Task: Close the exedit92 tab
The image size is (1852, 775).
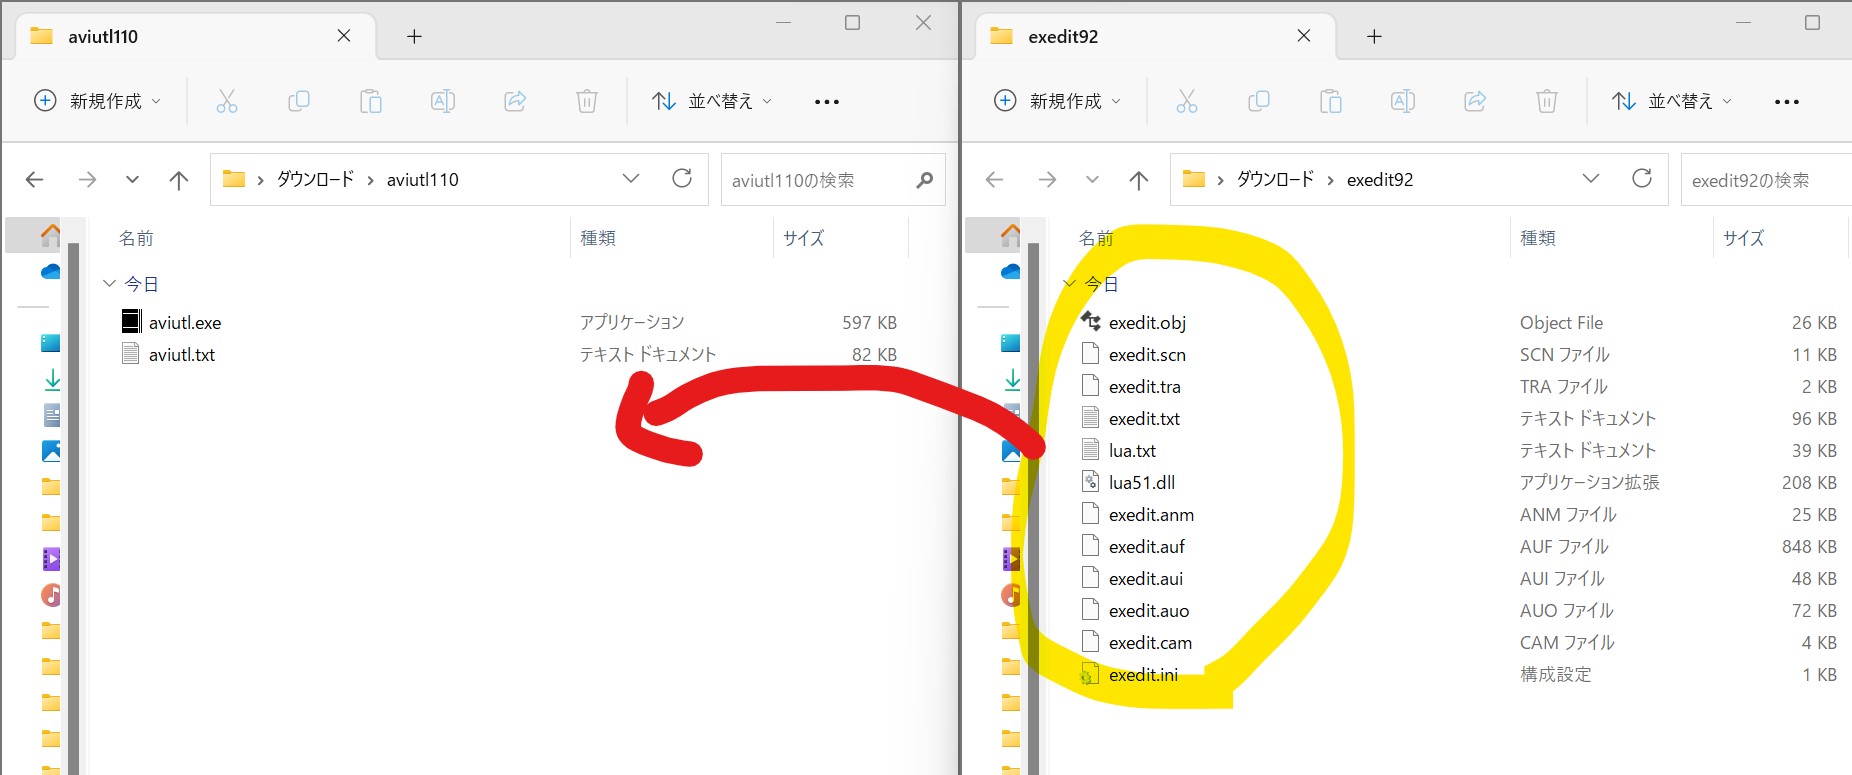Action: click(x=1304, y=36)
